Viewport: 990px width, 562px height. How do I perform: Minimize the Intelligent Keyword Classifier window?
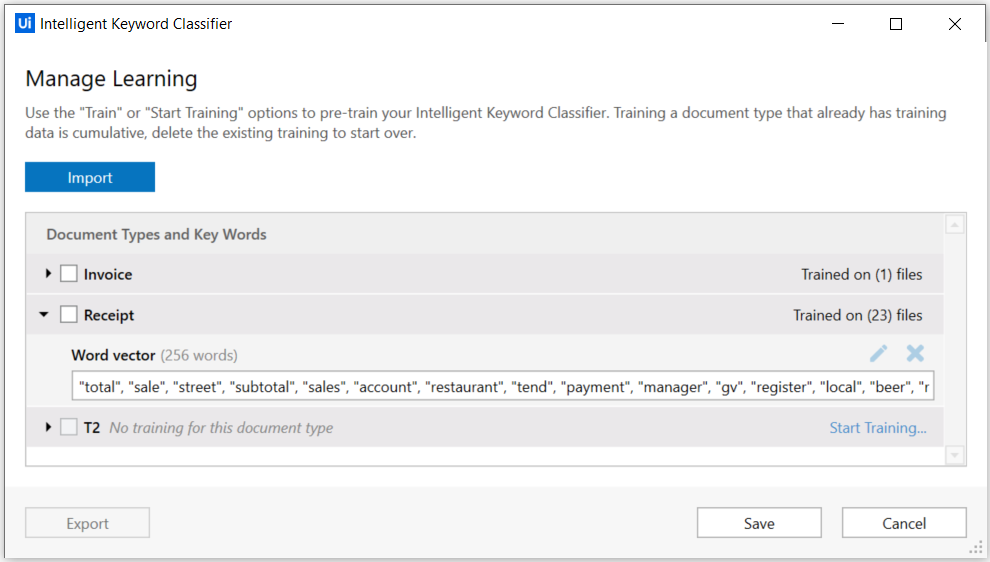838,23
